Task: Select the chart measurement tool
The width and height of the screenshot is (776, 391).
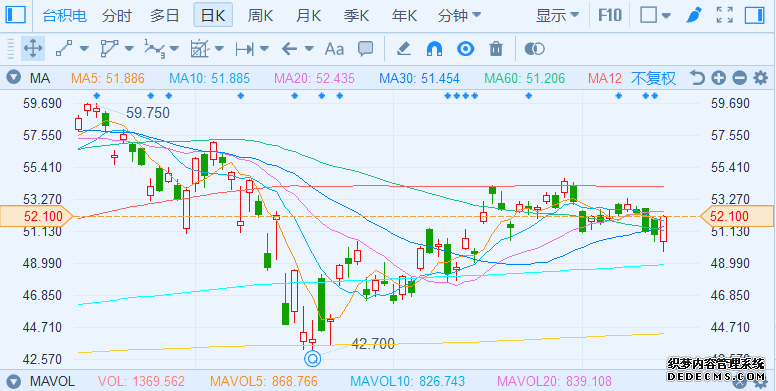Action: 199,49
